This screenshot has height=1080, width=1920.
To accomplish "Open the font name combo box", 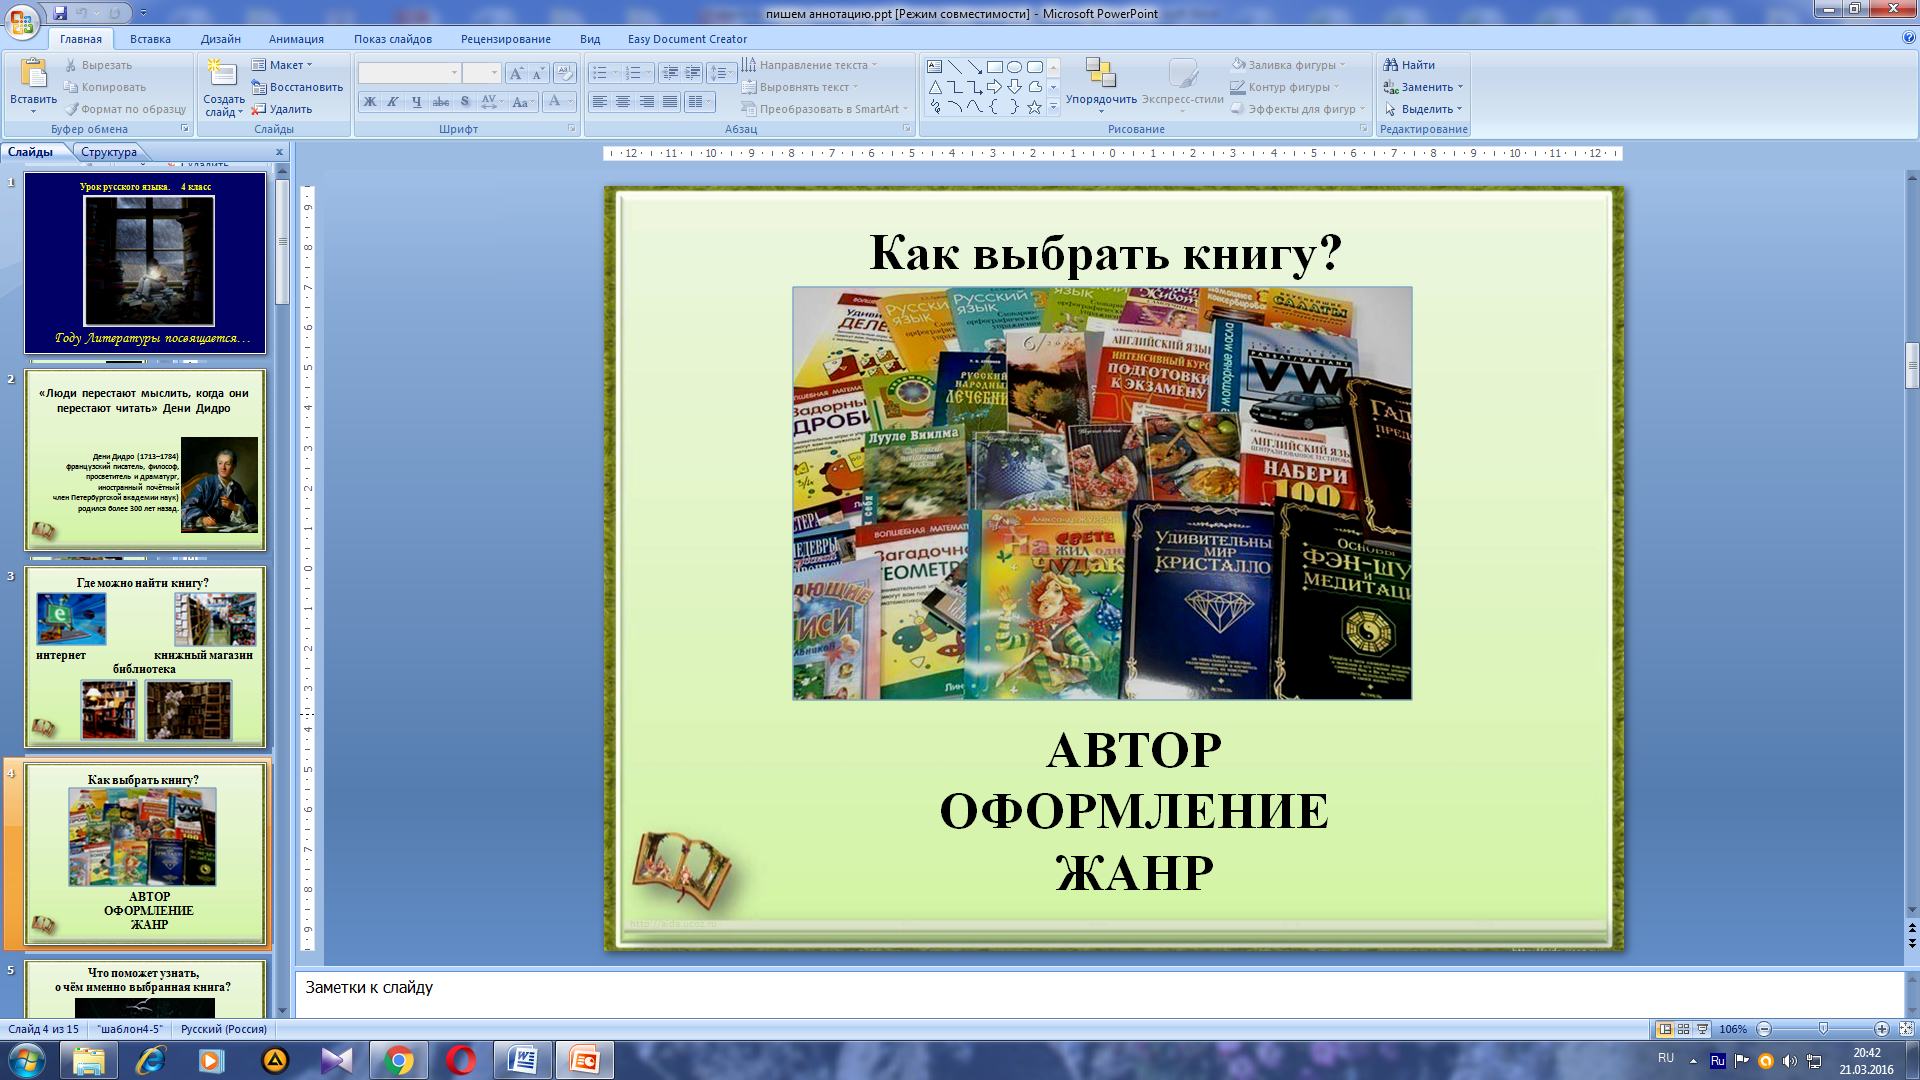I will [x=409, y=73].
